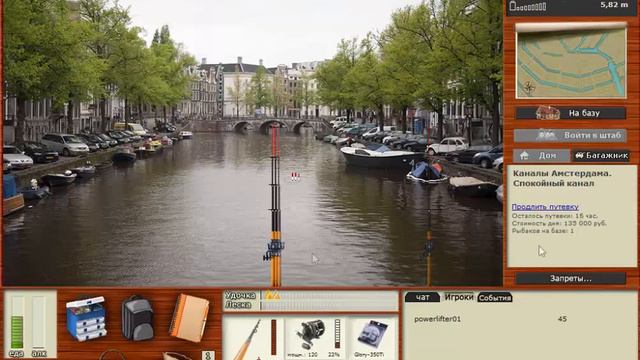Switch to the Игроки tab

click(x=459, y=297)
